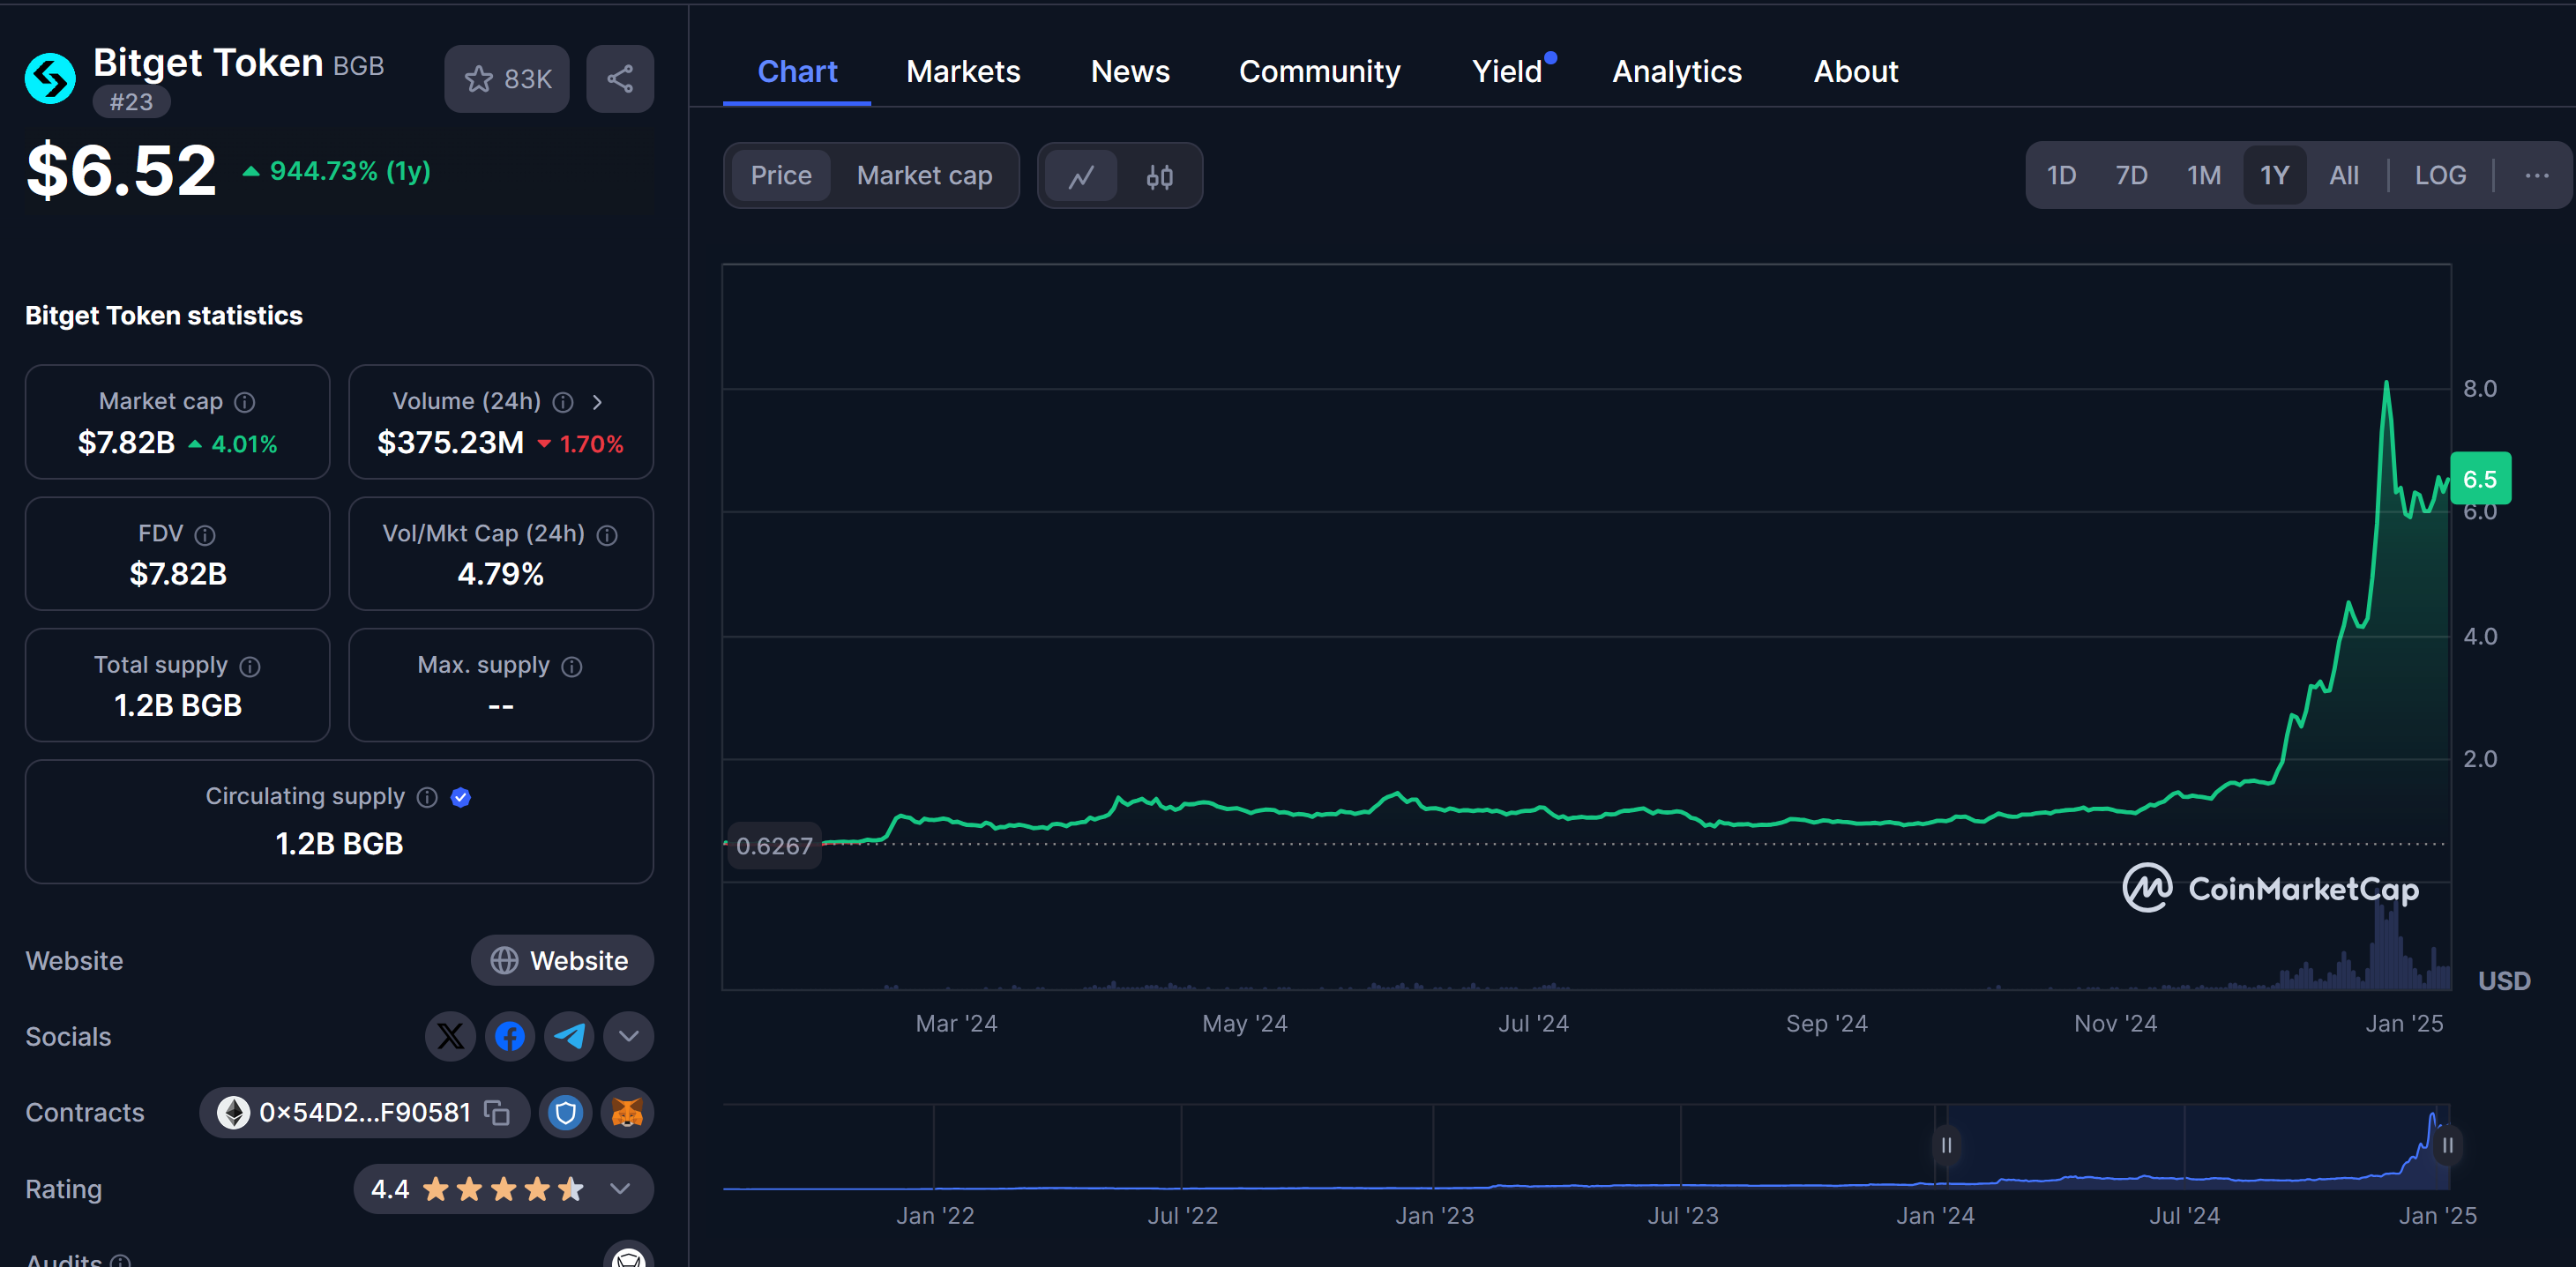Switch to the Chart tab
This screenshot has height=1267, width=2576.
[x=797, y=72]
